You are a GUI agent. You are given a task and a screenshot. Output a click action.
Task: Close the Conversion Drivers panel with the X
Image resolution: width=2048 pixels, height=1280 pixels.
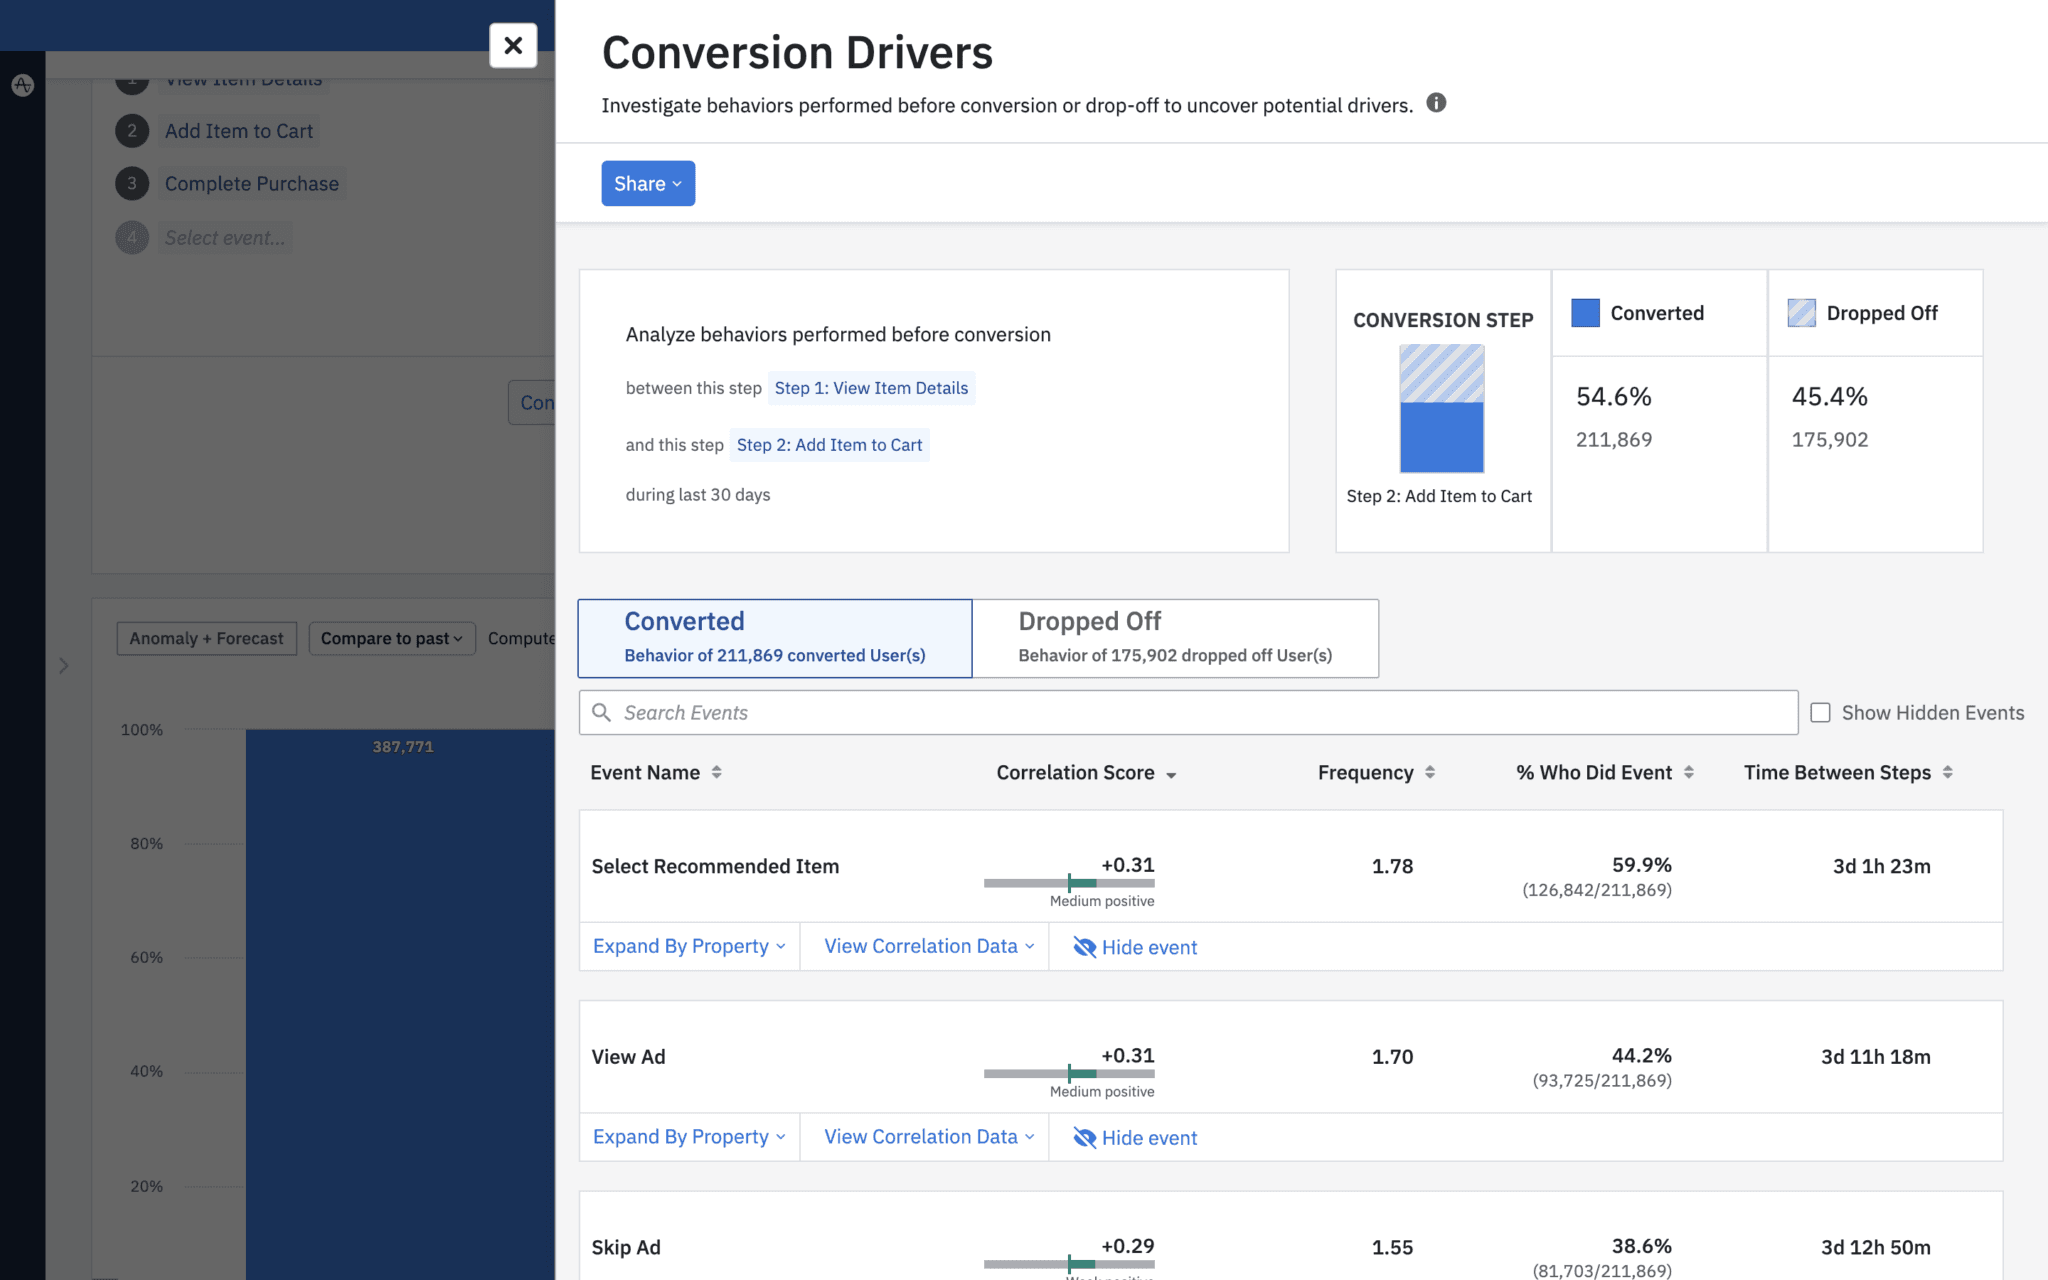(x=513, y=46)
